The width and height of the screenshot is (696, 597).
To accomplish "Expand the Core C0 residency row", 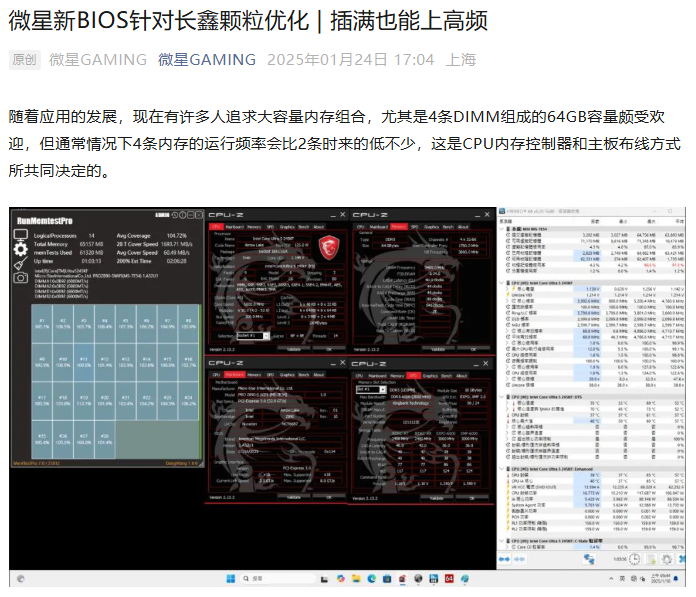I will (508, 547).
